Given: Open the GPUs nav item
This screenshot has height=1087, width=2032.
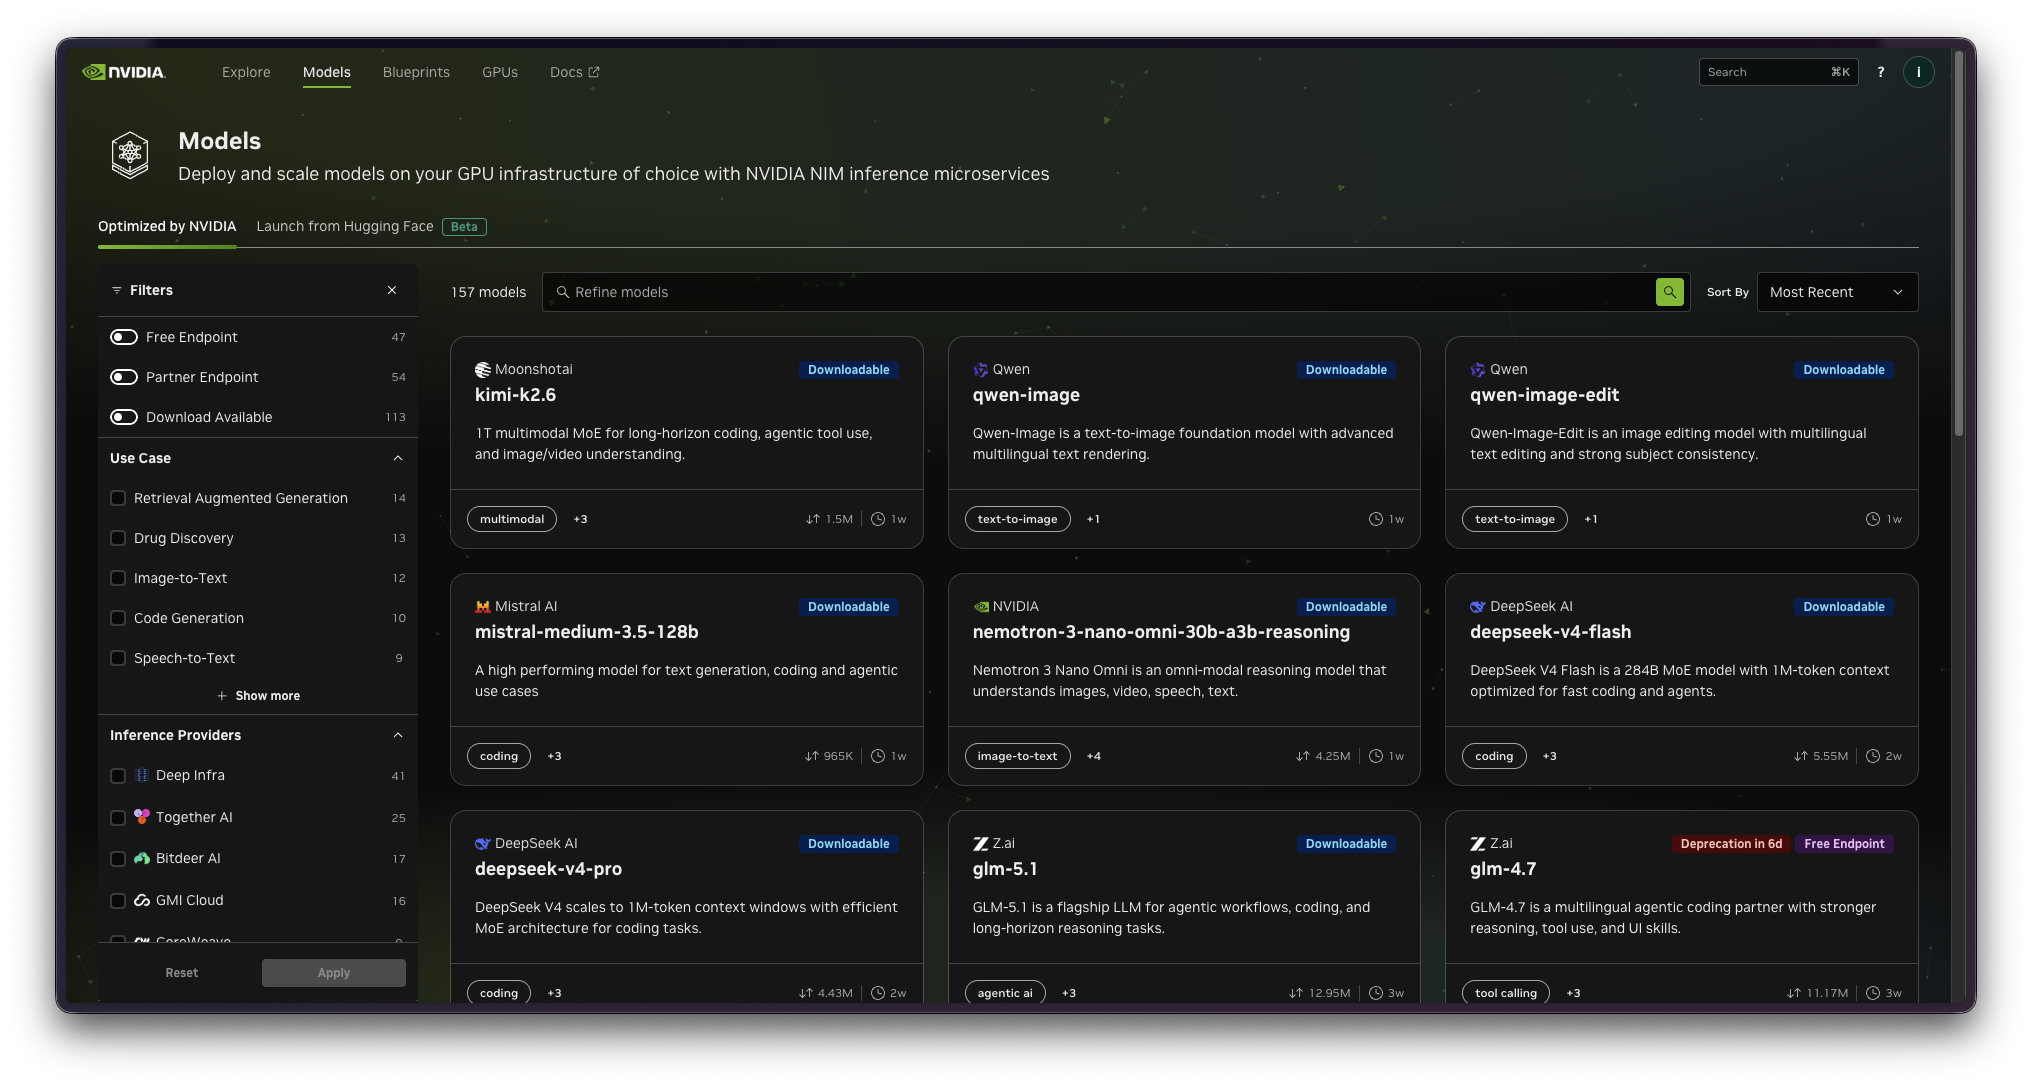Looking at the screenshot, I should (500, 72).
